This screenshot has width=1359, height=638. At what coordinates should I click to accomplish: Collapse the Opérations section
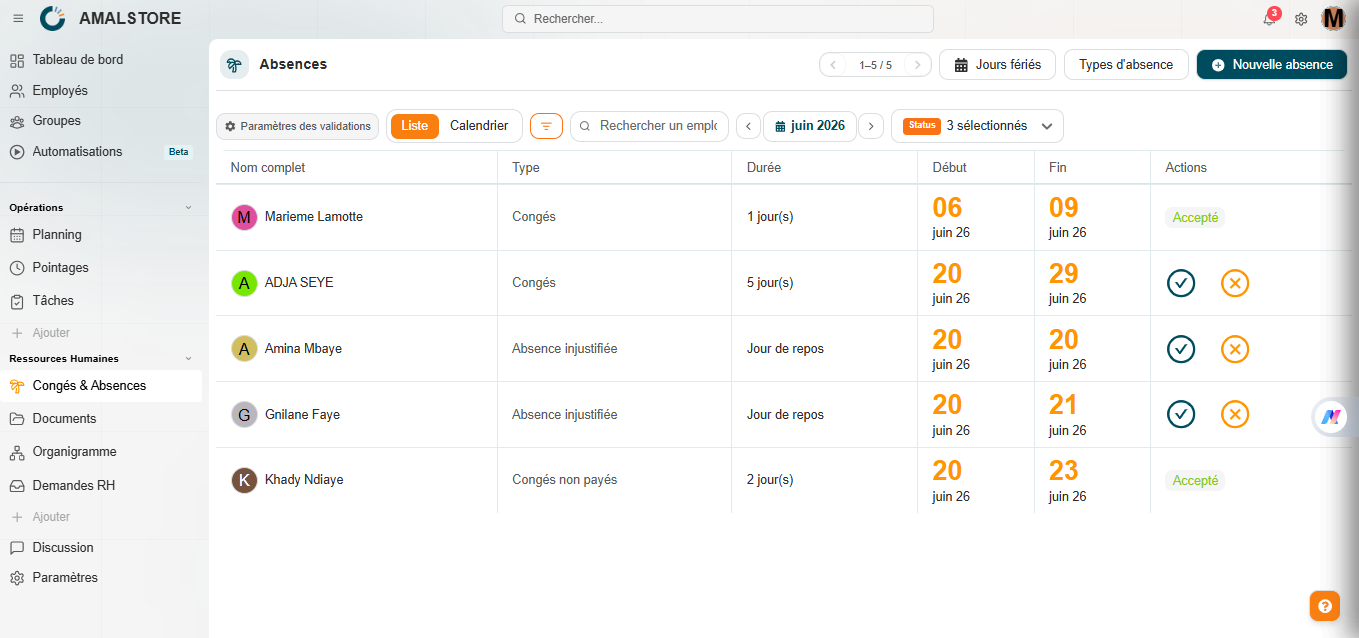click(x=188, y=208)
